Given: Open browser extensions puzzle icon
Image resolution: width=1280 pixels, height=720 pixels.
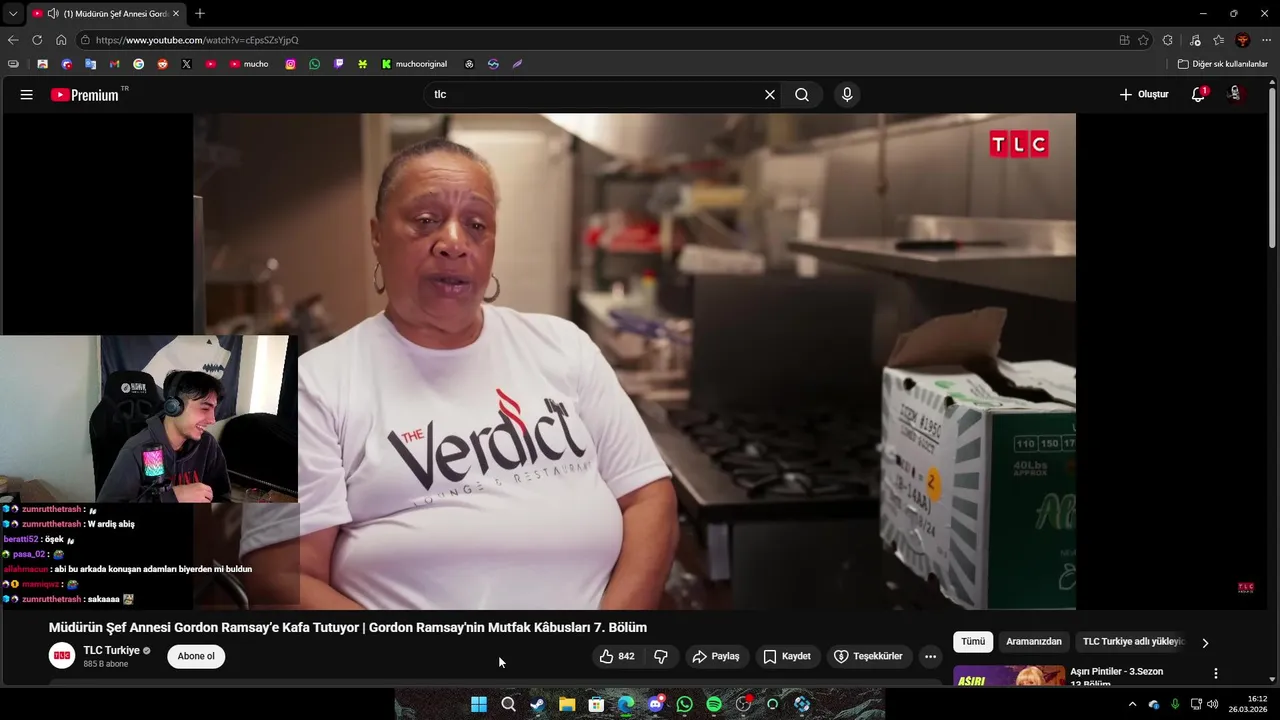Looking at the screenshot, I should 1168,40.
